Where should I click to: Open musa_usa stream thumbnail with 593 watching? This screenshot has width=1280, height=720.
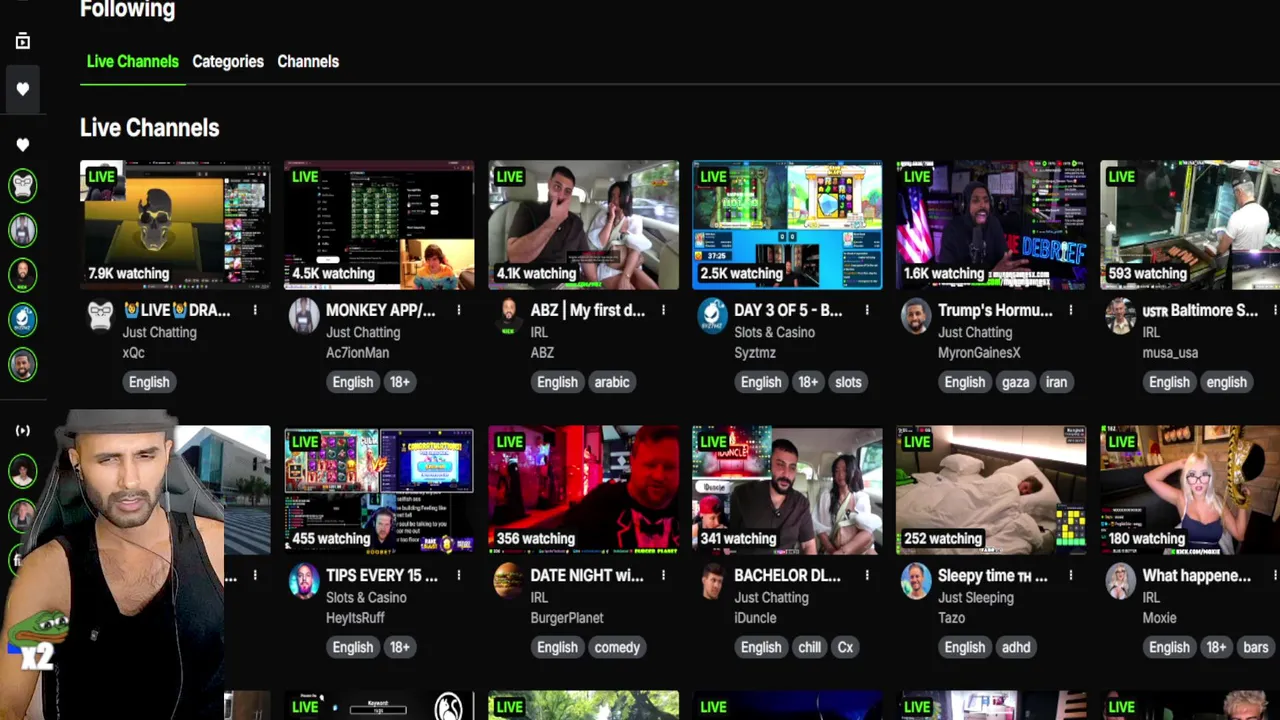coord(1190,225)
